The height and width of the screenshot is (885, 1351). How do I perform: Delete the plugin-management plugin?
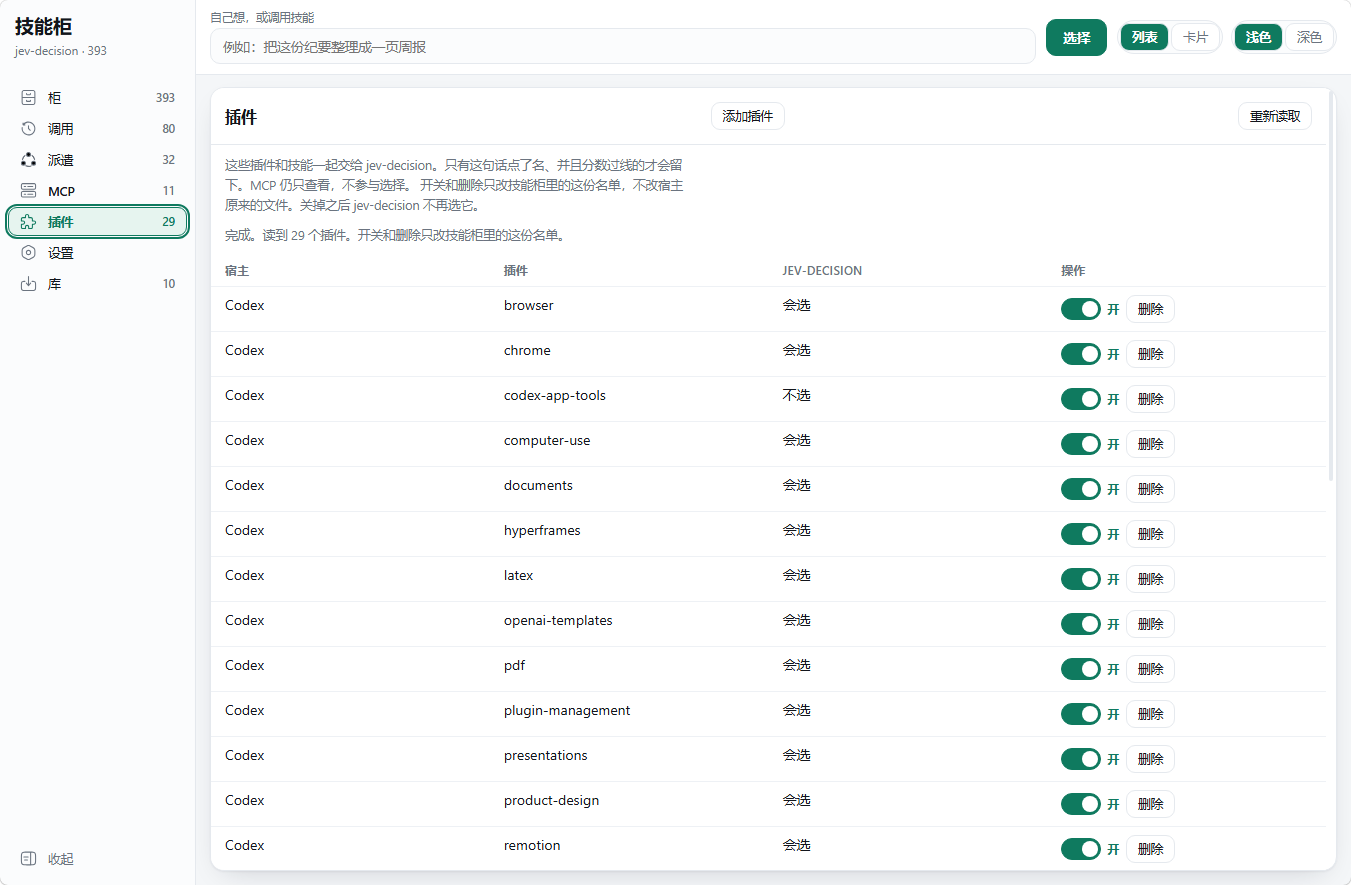pyautogui.click(x=1150, y=714)
